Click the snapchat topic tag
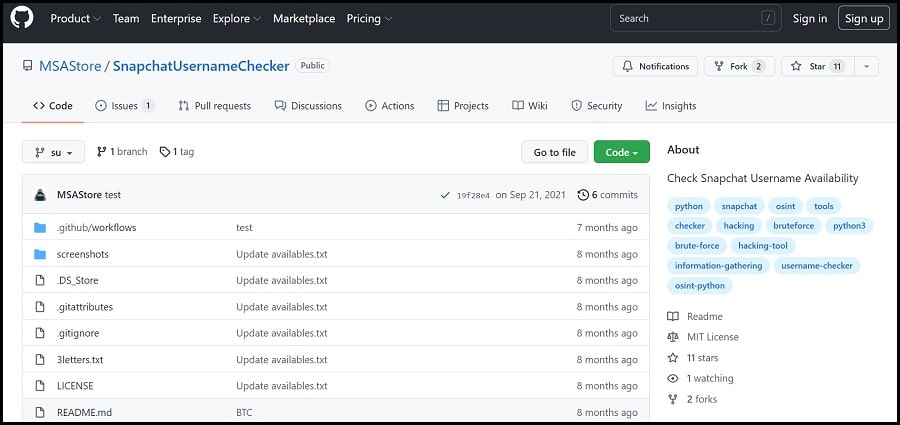900x425 pixels. click(739, 206)
